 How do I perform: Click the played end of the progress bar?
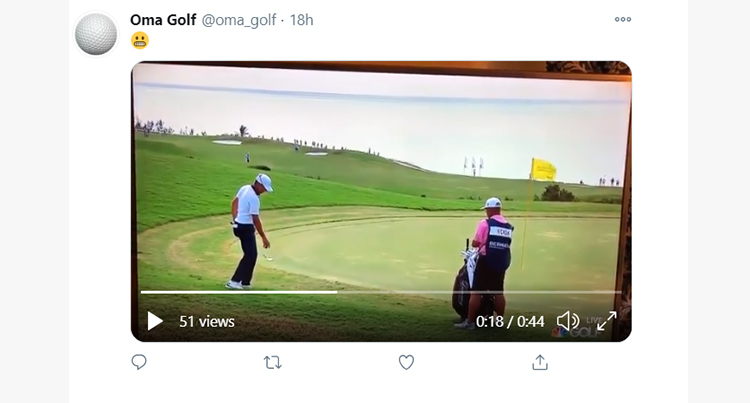337,292
